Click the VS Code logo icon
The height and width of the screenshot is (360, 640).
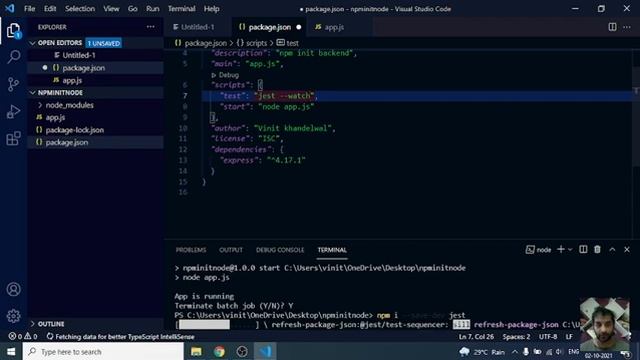pos(9,8)
